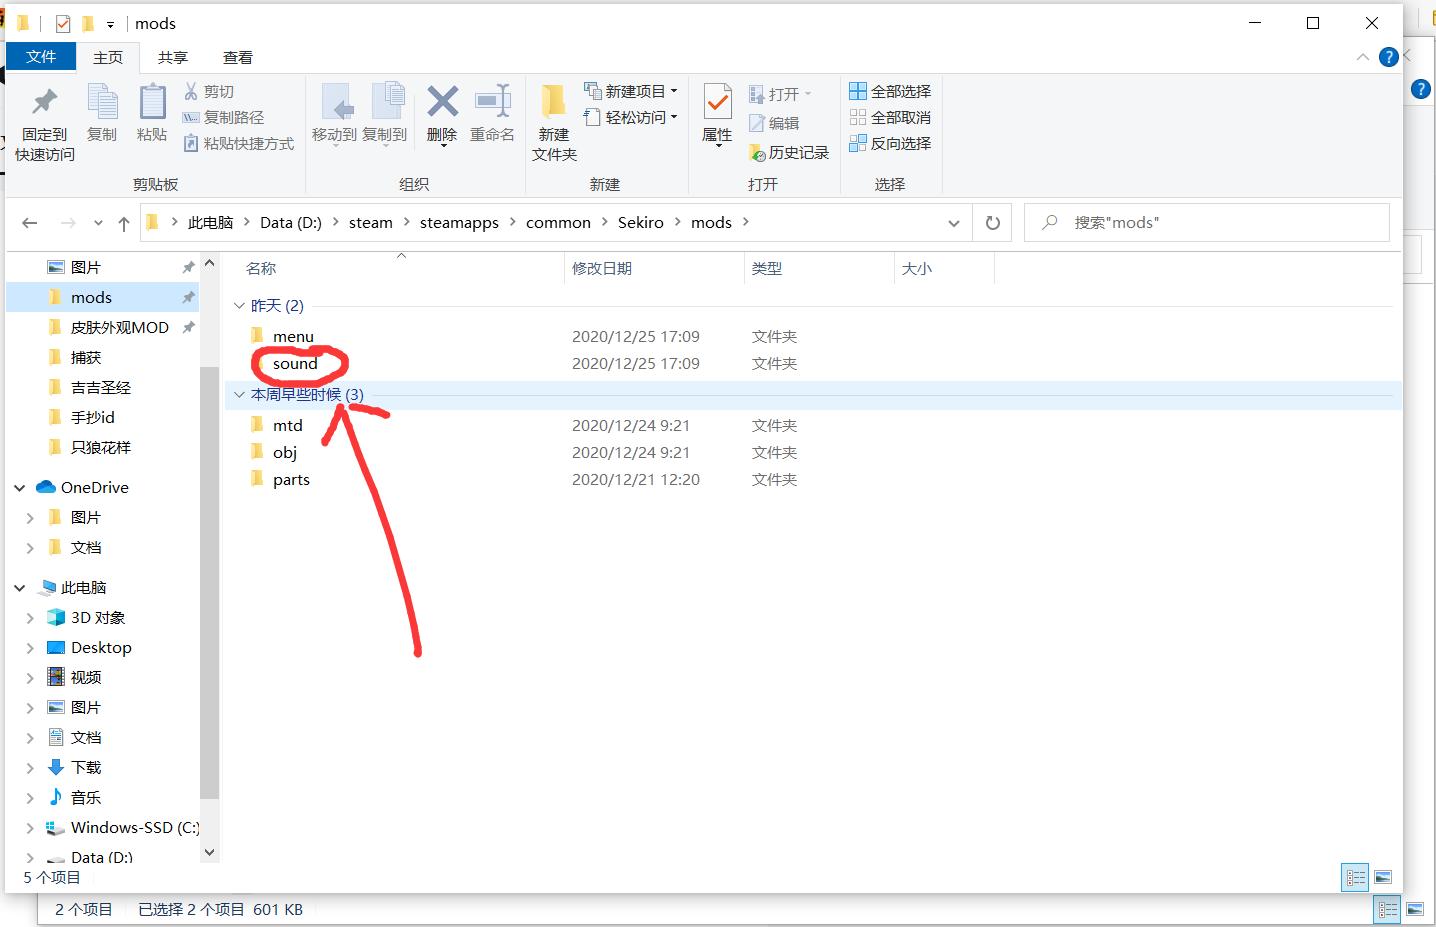
Task: Click the Delete (删除) red X icon
Action: (x=442, y=102)
